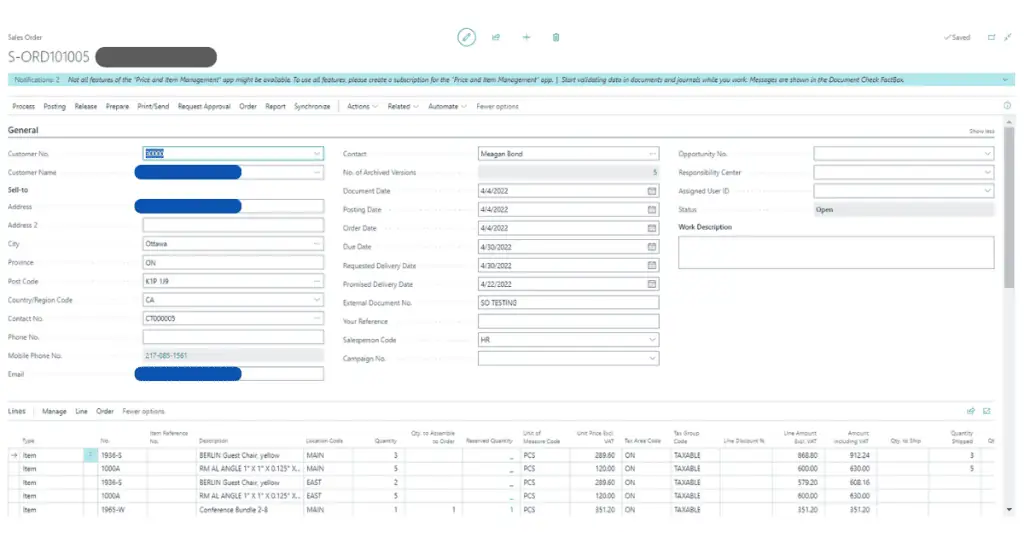Image resolution: width=1024 pixels, height=538 pixels.
Task: Open Document Date calendar picker
Action: (651, 191)
